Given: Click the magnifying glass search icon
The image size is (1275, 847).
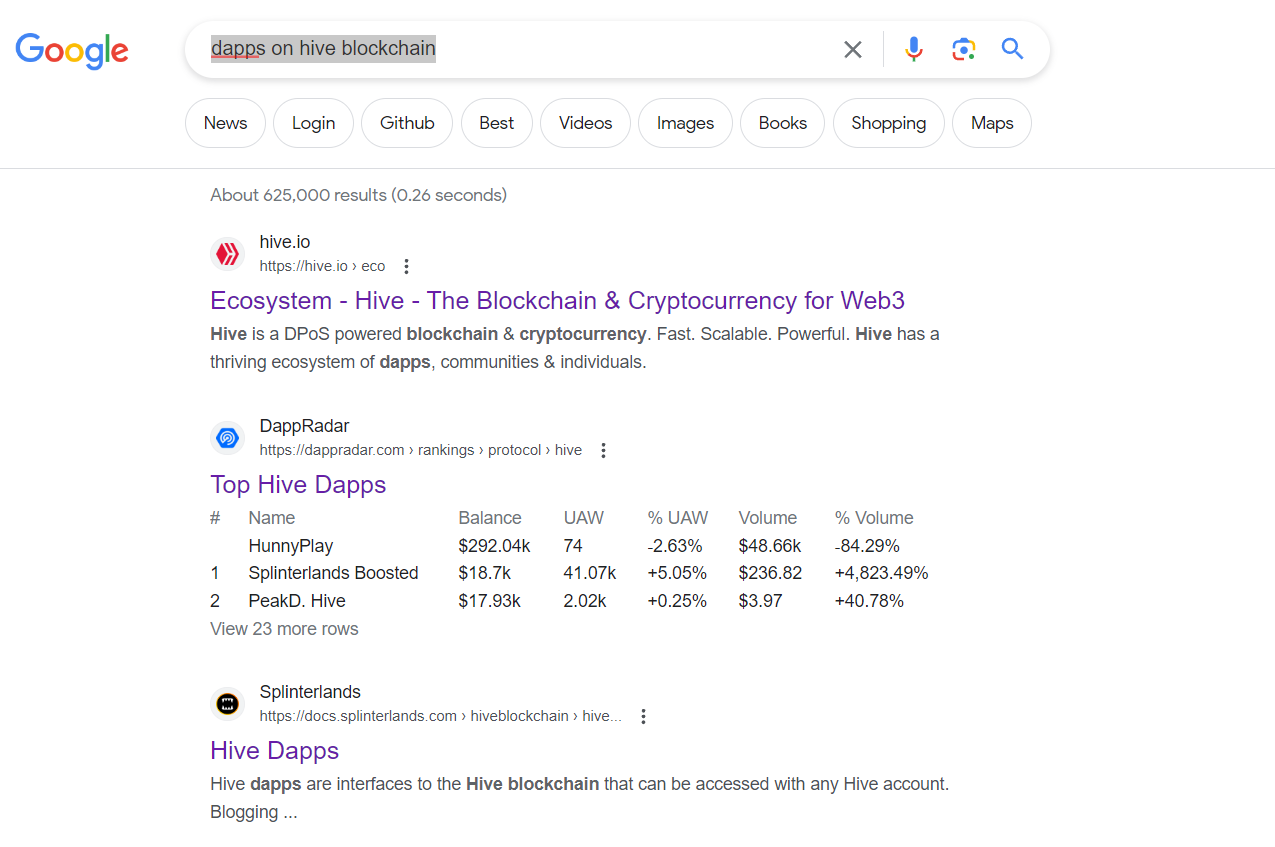Looking at the screenshot, I should (x=1012, y=49).
